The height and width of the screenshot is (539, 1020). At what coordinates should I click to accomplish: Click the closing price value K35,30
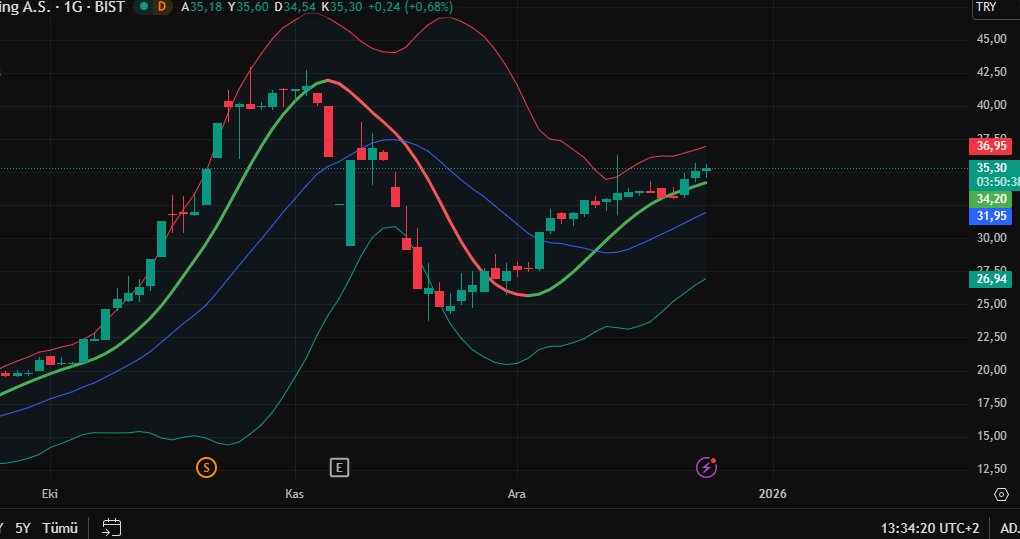click(x=342, y=7)
